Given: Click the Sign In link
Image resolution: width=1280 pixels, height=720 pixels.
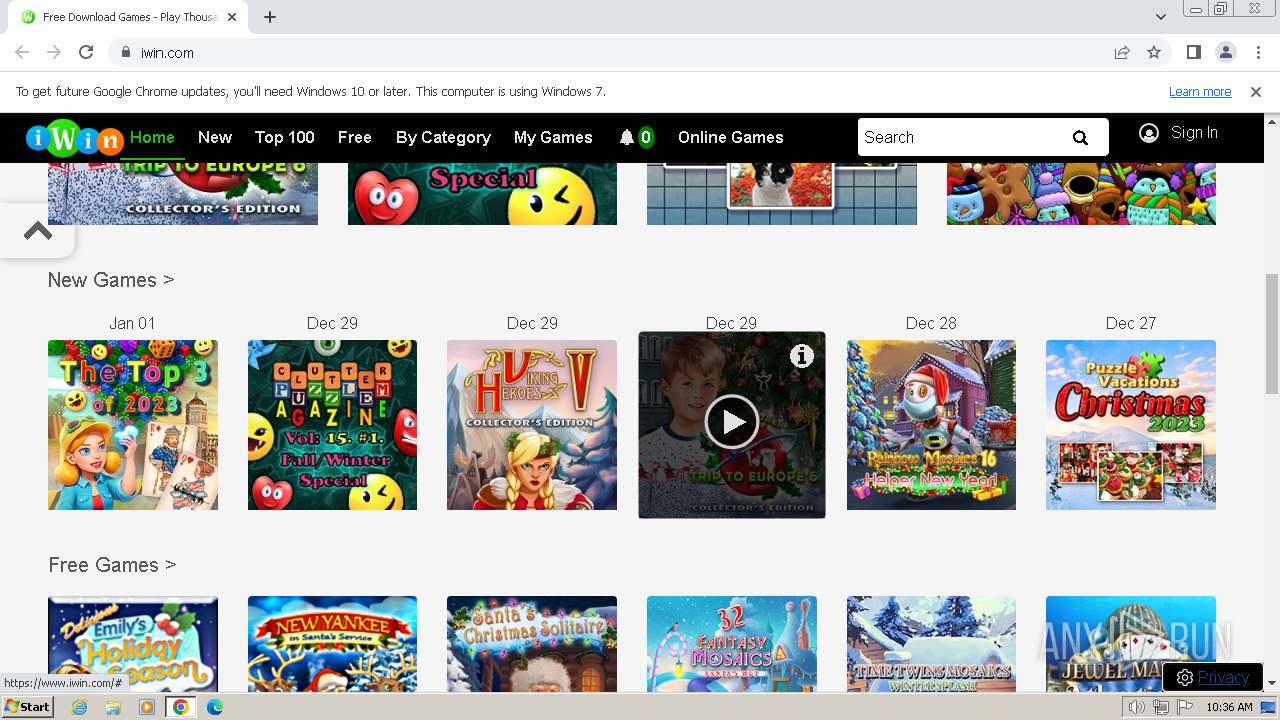Looking at the screenshot, I should (x=1194, y=133).
